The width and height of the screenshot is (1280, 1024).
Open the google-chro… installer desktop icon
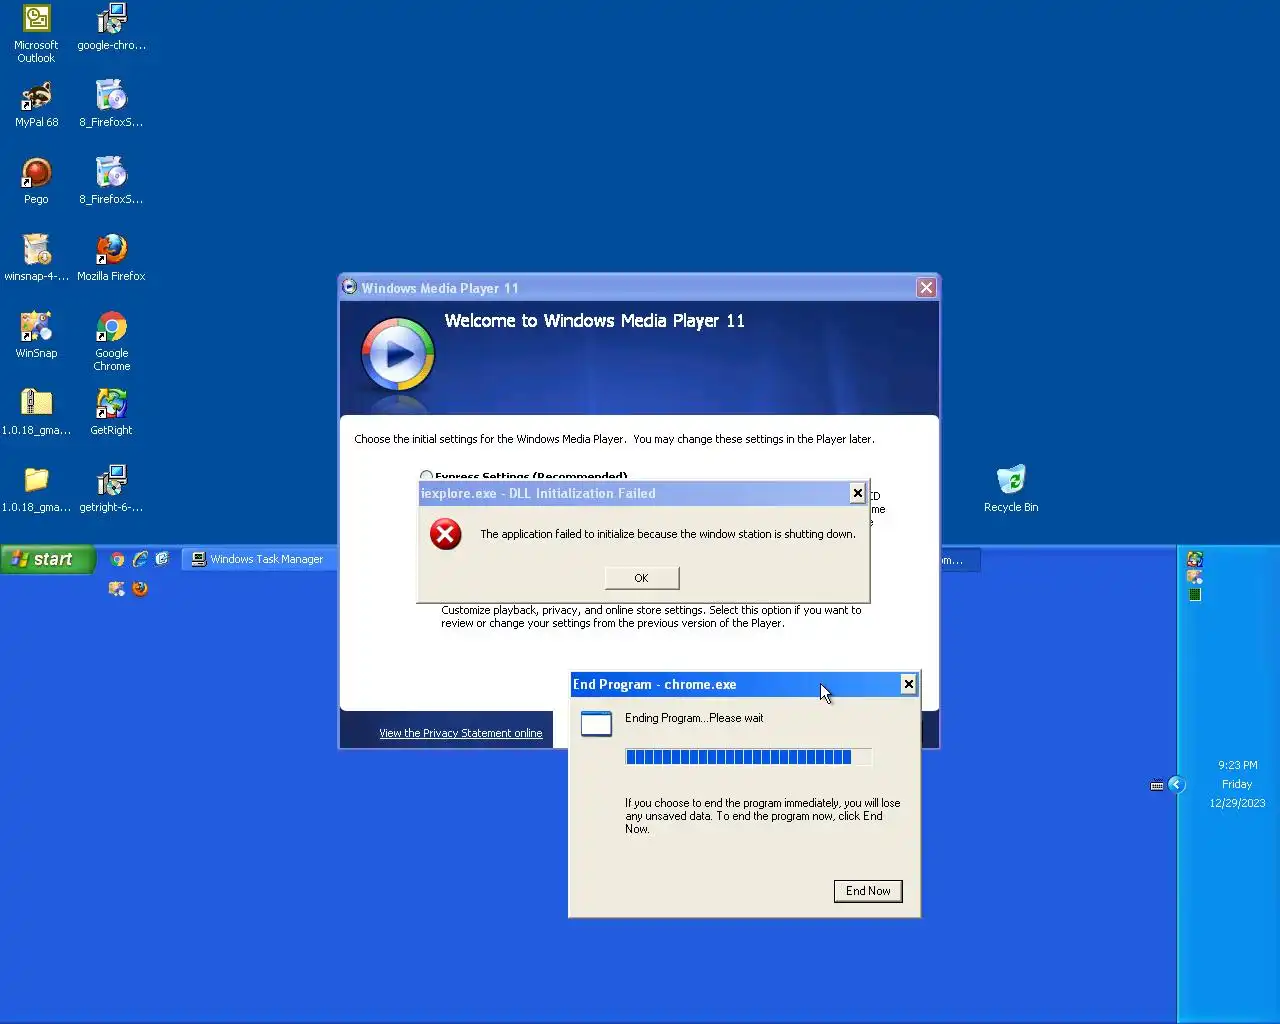[111, 28]
